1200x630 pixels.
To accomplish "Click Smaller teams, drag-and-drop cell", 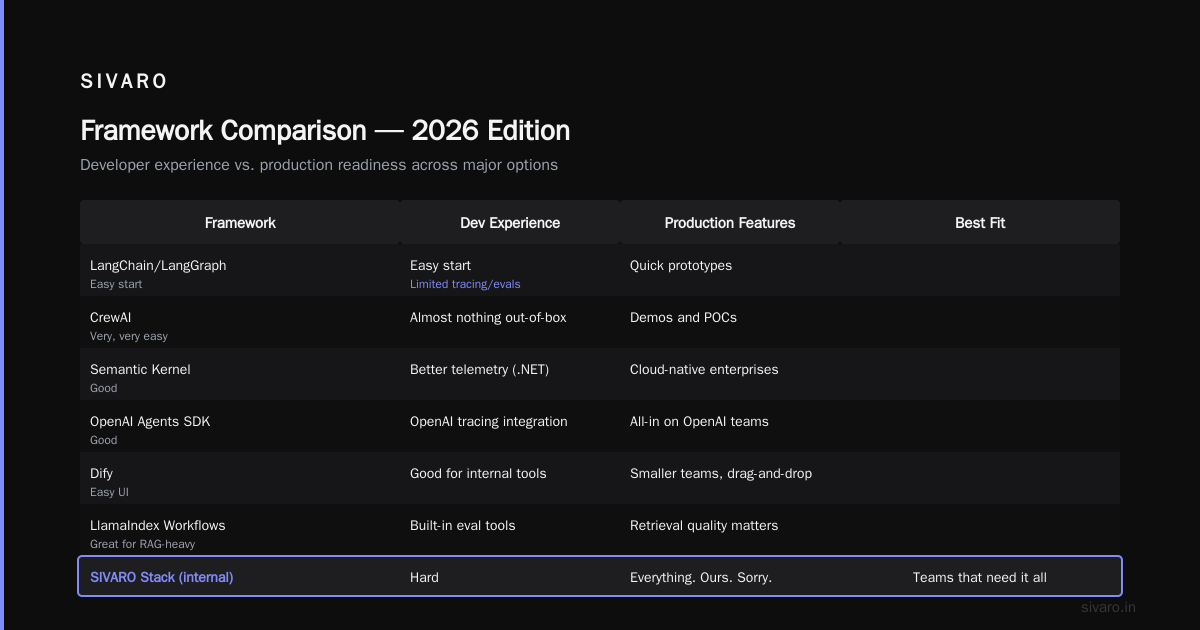I will coord(721,473).
